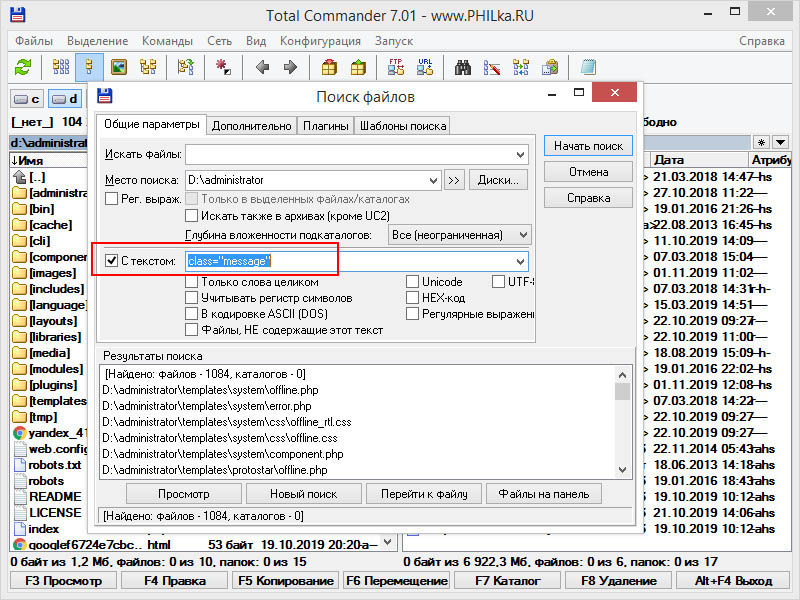Click the 'Дата' column header
This screenshot has height=600, width=800.
click(x=697, y=160)
